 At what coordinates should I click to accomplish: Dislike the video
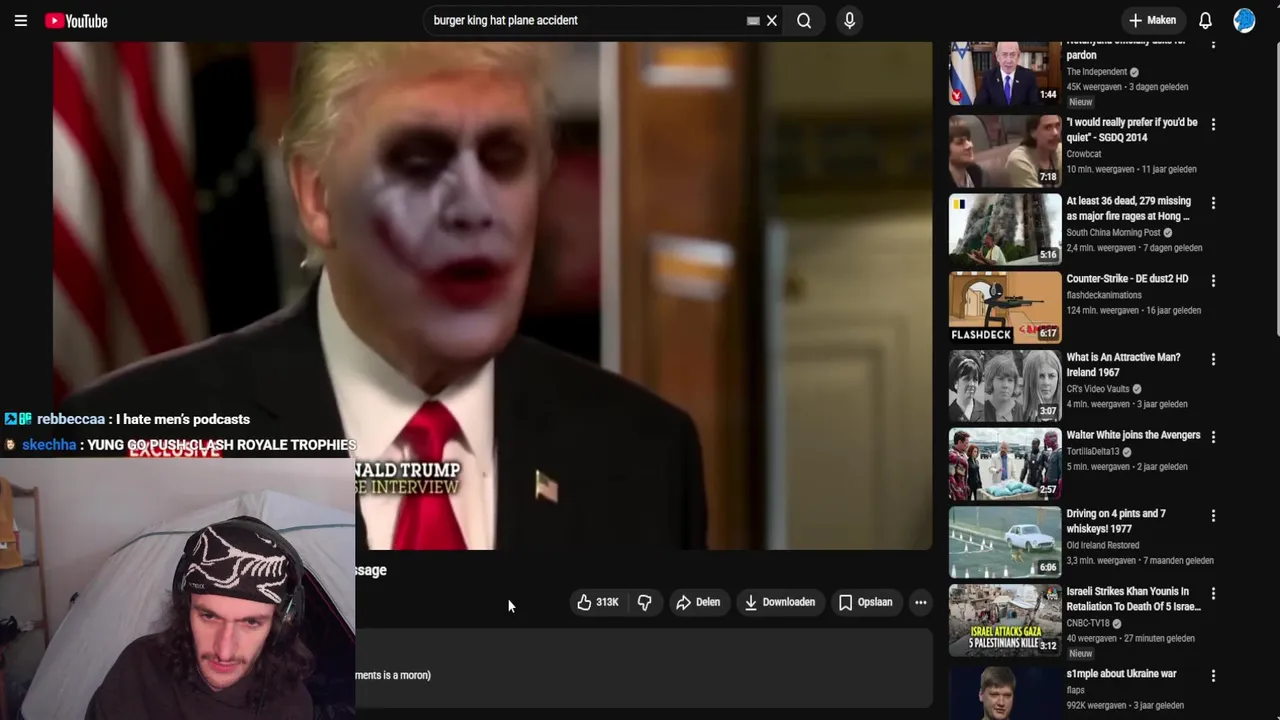pyautogui.click(x=645, y=602)
